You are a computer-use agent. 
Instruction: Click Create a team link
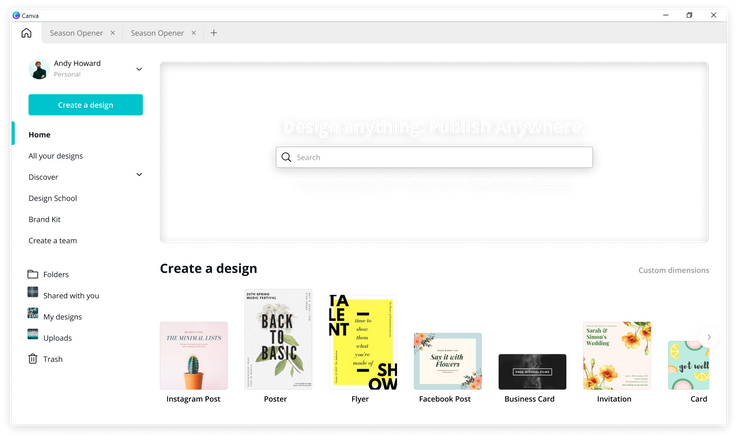click(x=53, y=240)
